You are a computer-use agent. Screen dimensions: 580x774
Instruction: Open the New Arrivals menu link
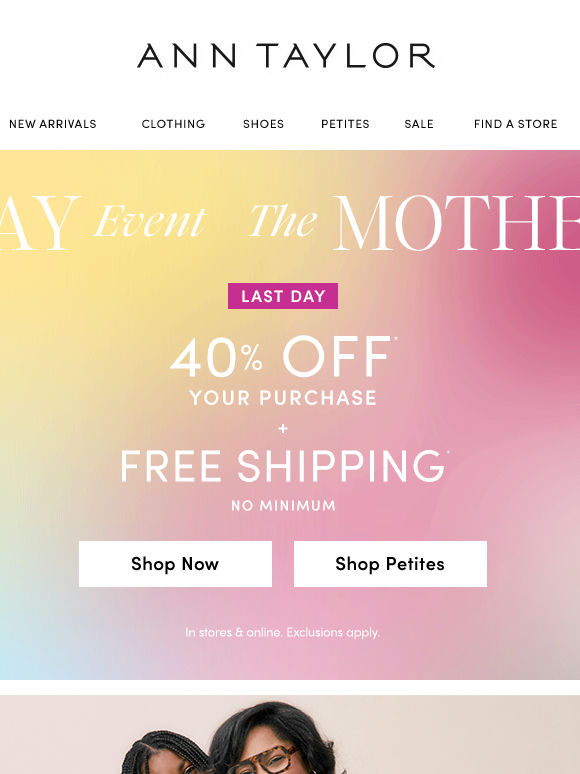(x=53, y=124)
